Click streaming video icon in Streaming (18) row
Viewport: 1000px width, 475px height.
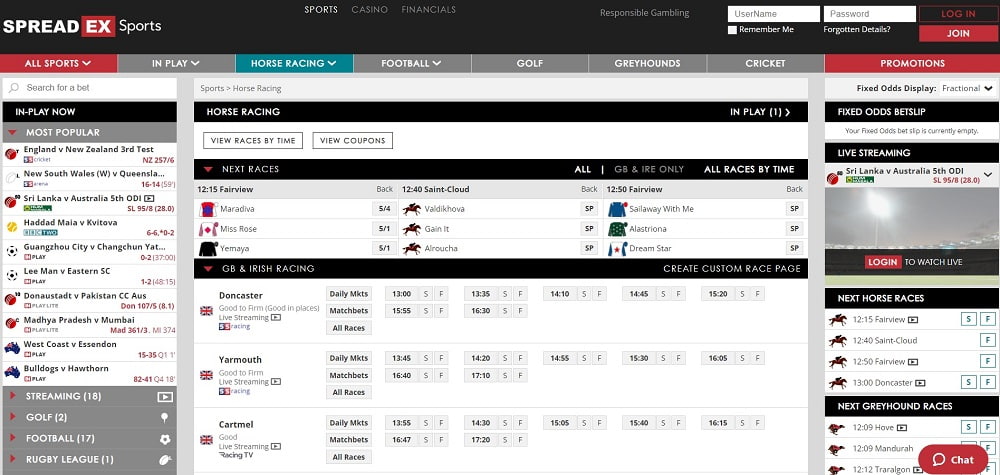(165, 397)
